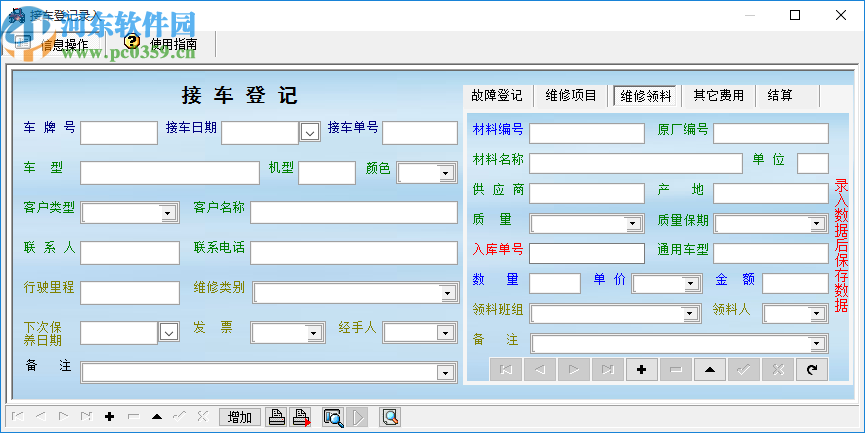Expand the 质量 dropdown

tap(632, 224)
